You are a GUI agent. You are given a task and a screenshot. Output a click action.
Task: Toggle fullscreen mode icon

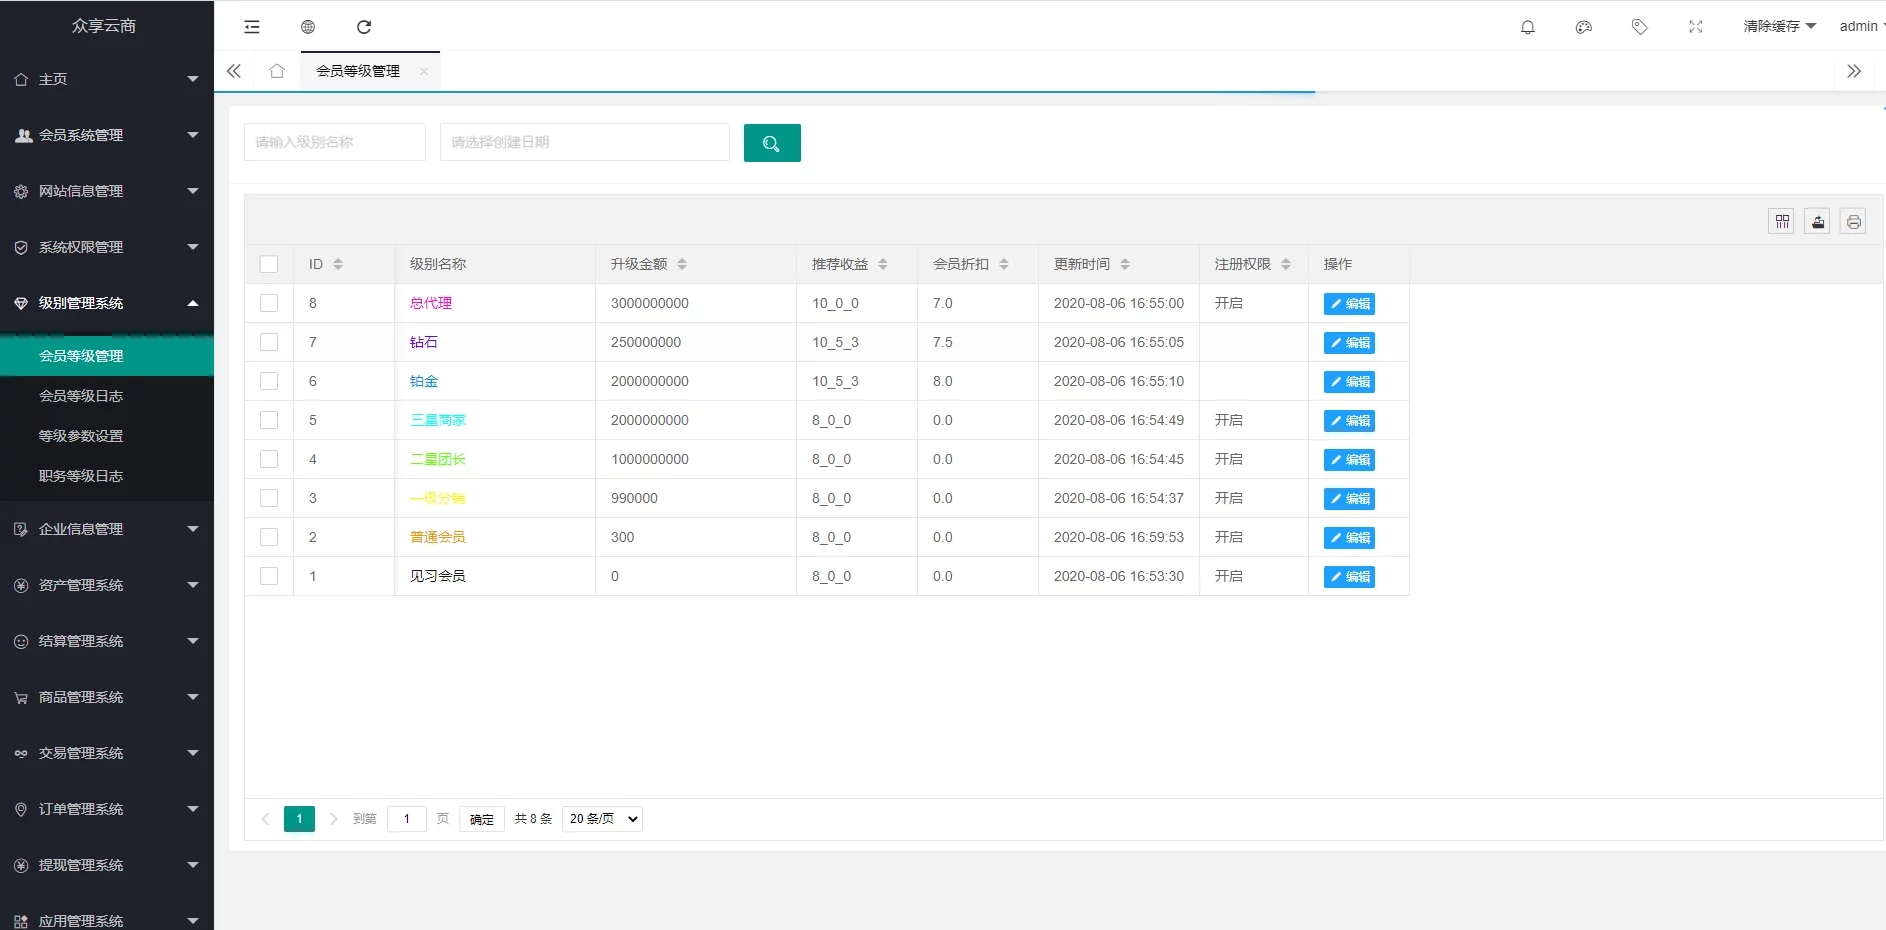click(x=1695, y=27)
